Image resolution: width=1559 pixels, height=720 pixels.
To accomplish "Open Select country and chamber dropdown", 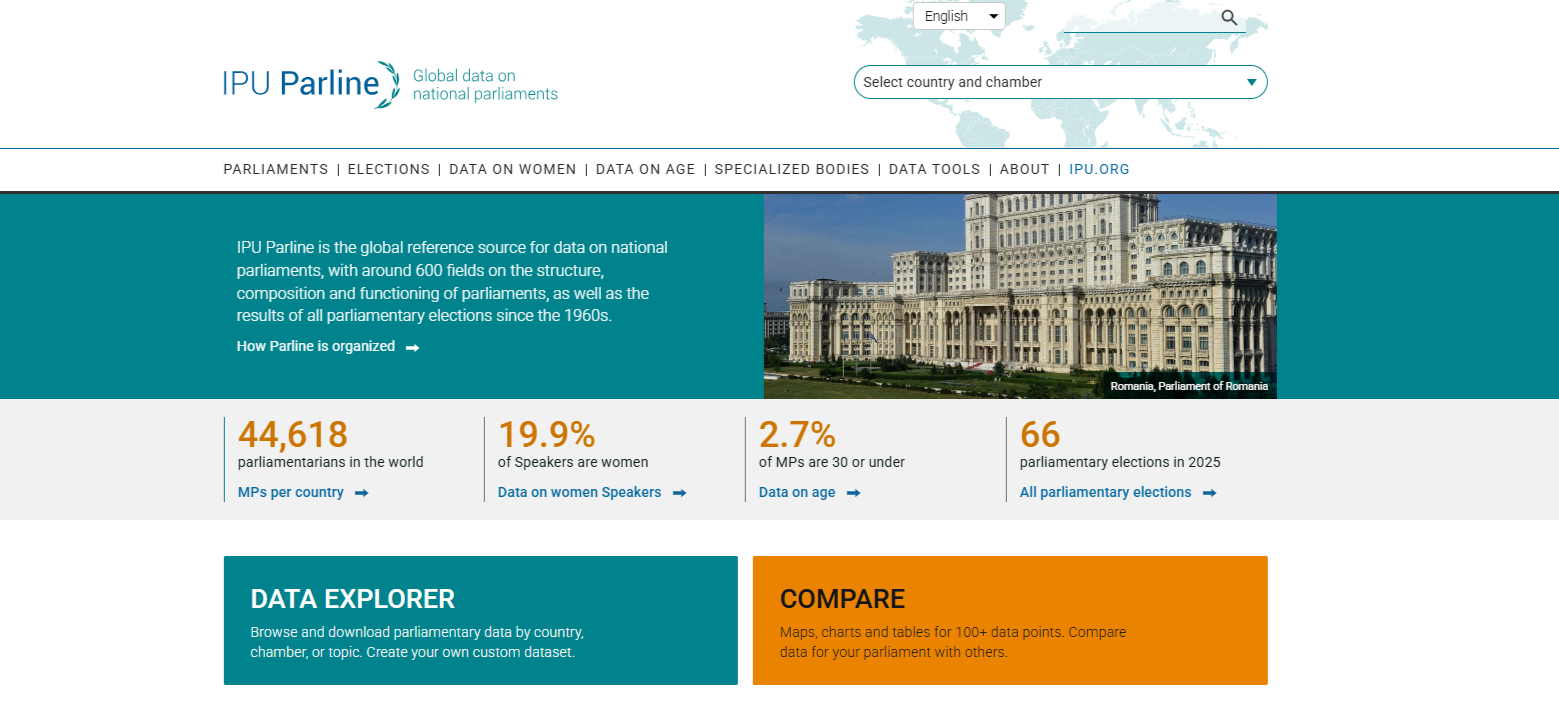I will point(1060,82).
